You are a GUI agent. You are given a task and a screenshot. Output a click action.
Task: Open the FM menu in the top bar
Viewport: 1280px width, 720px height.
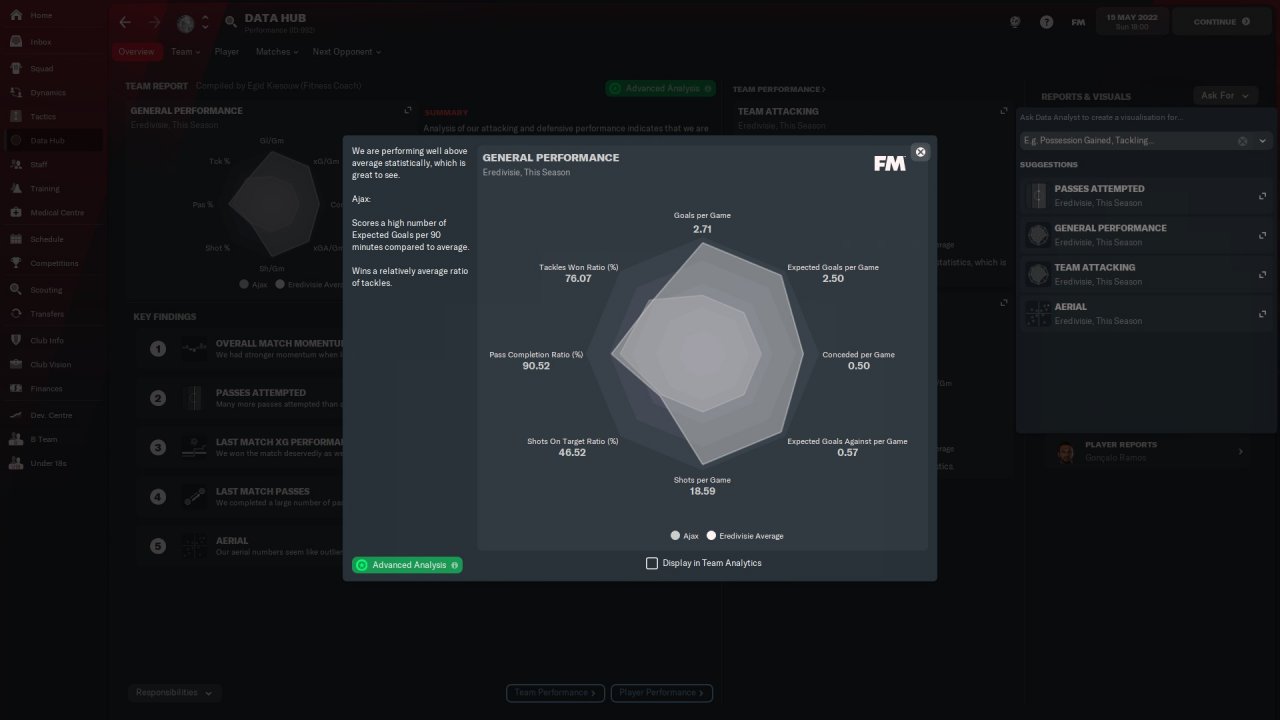[1078, 22]
